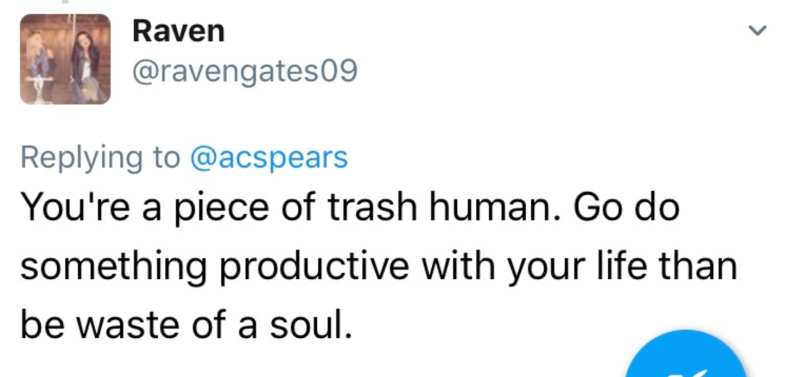Tap blank header area right of Raven
786x377 pixels.
(481, 32)
